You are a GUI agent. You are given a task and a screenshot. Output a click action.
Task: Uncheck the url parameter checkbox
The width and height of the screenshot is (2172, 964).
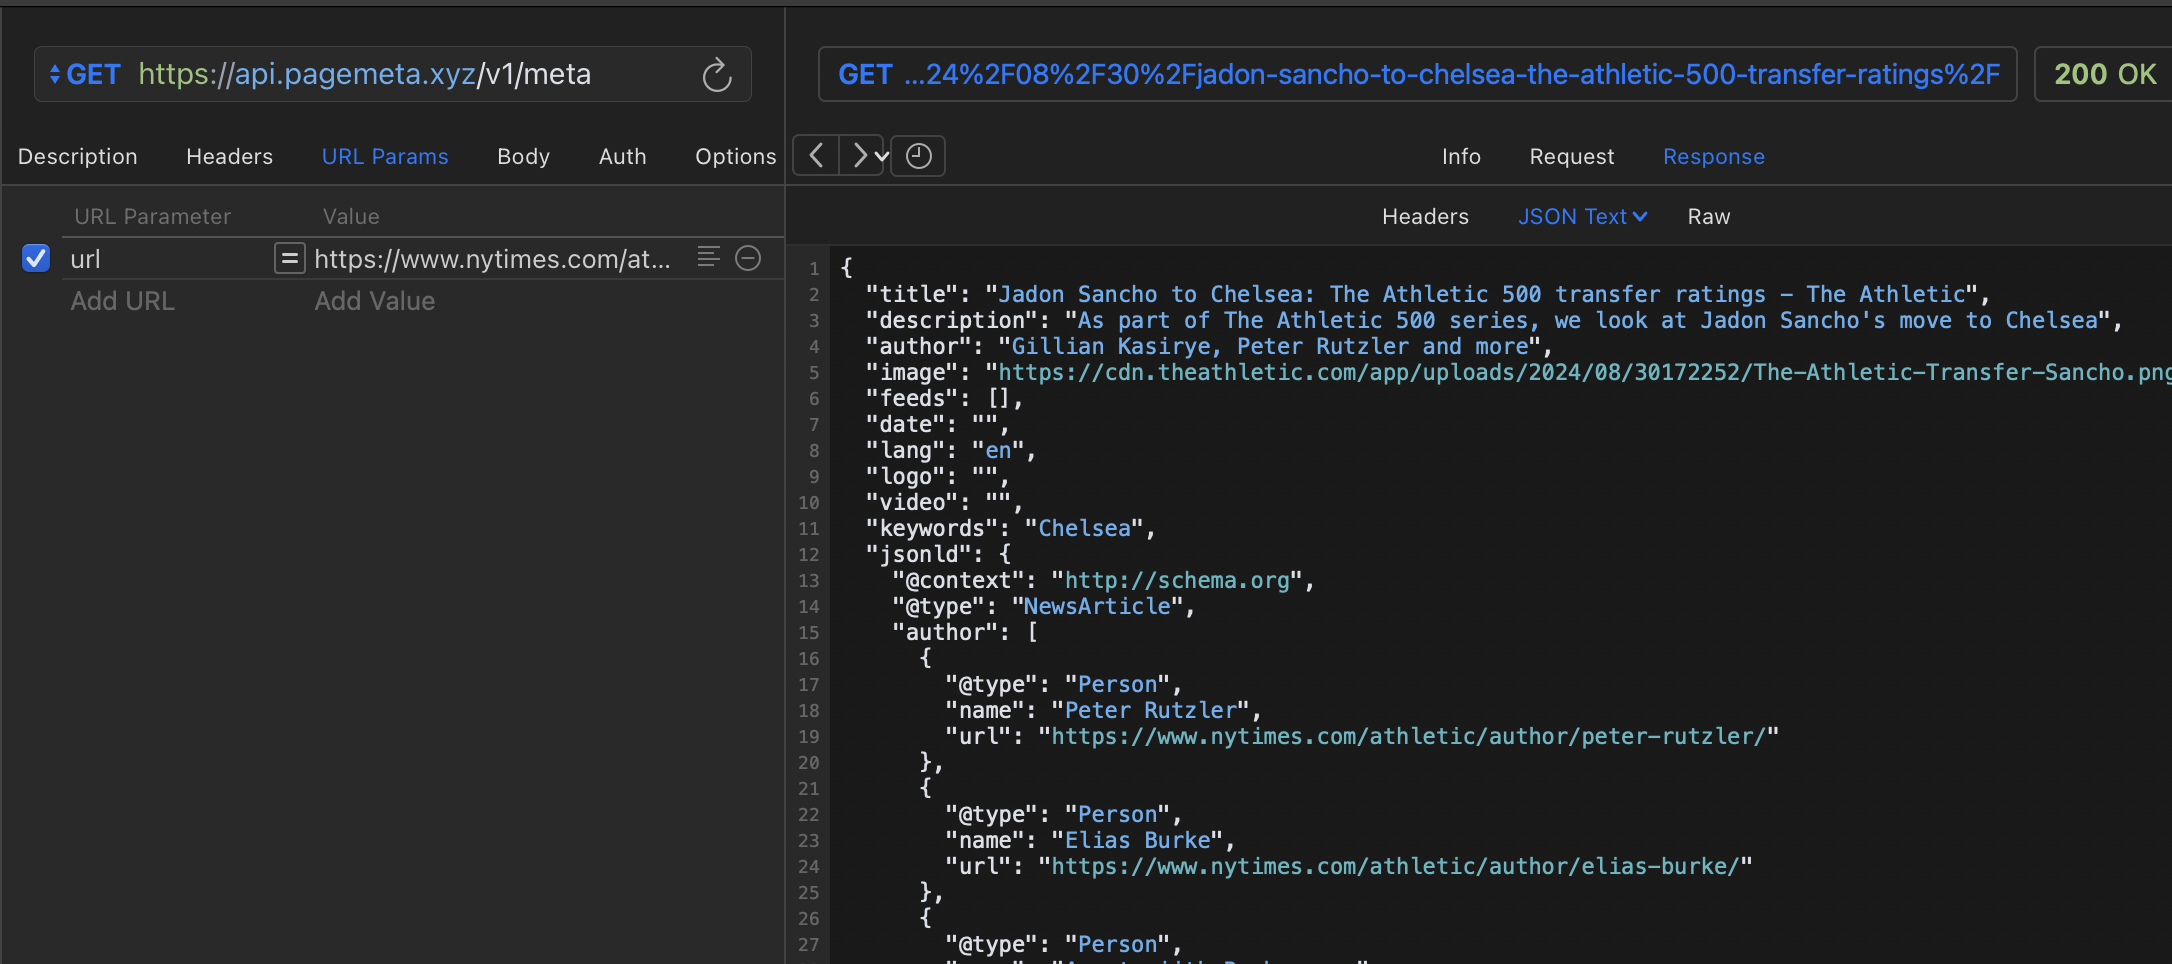[x=36, y=259]
